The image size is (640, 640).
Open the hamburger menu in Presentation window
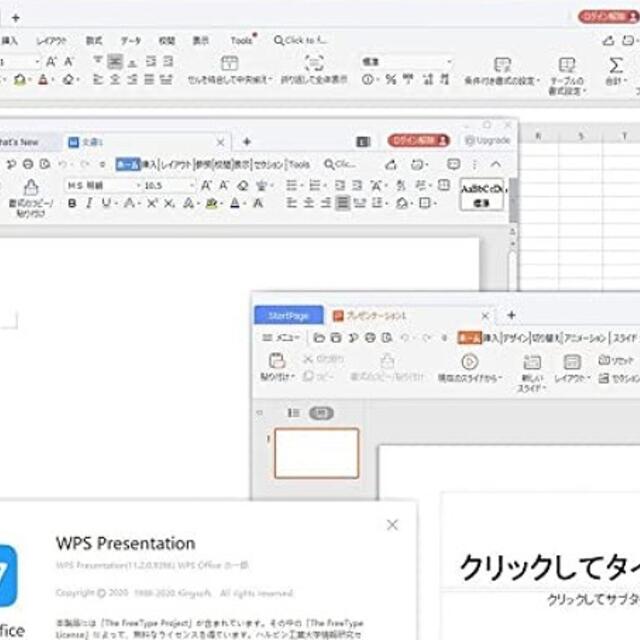(281, 338)
